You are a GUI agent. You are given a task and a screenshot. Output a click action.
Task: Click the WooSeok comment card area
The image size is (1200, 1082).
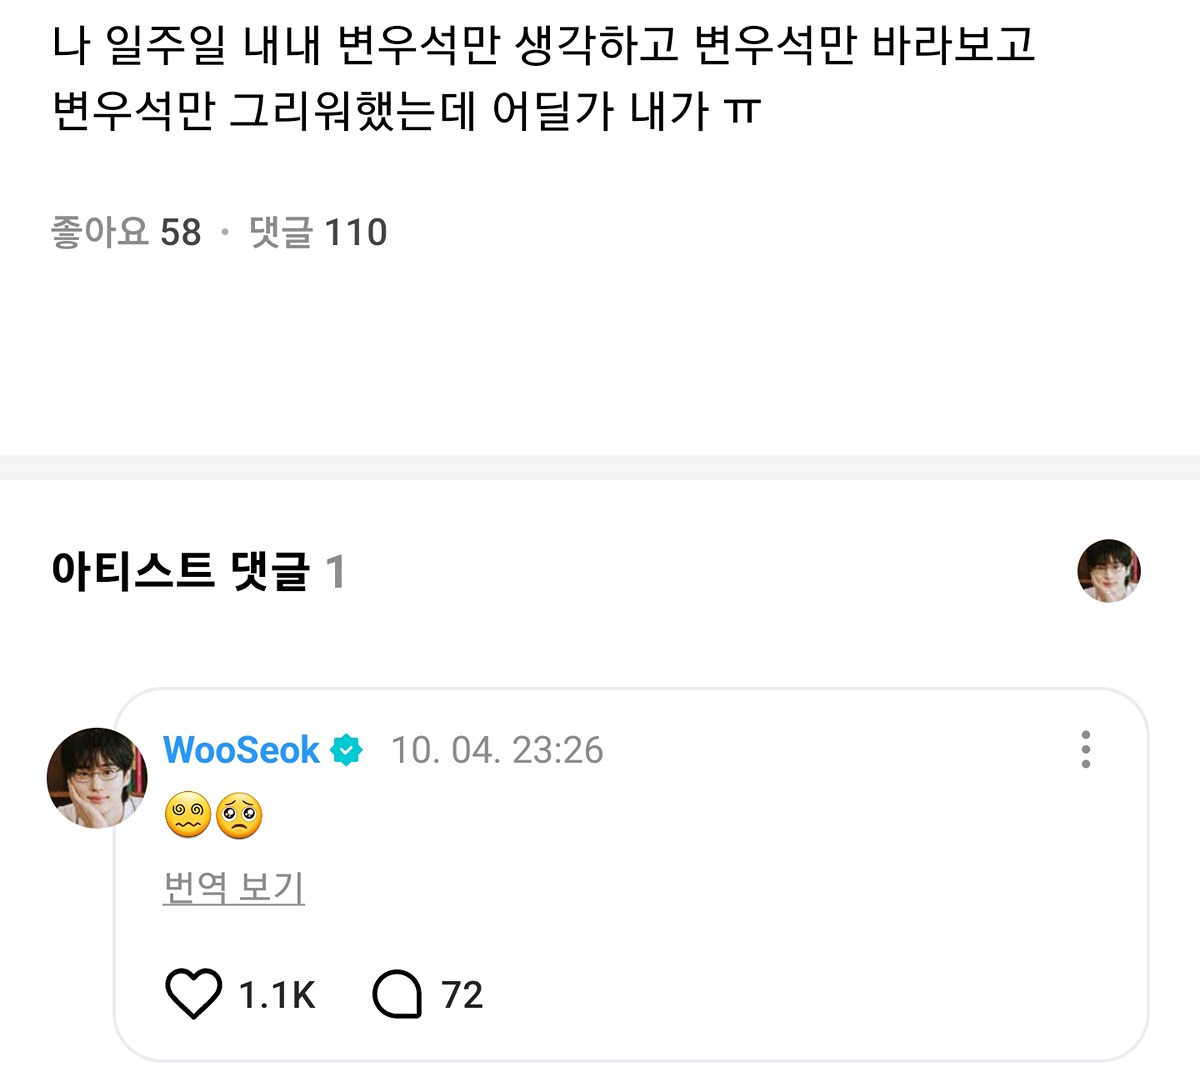click(631, 875)
